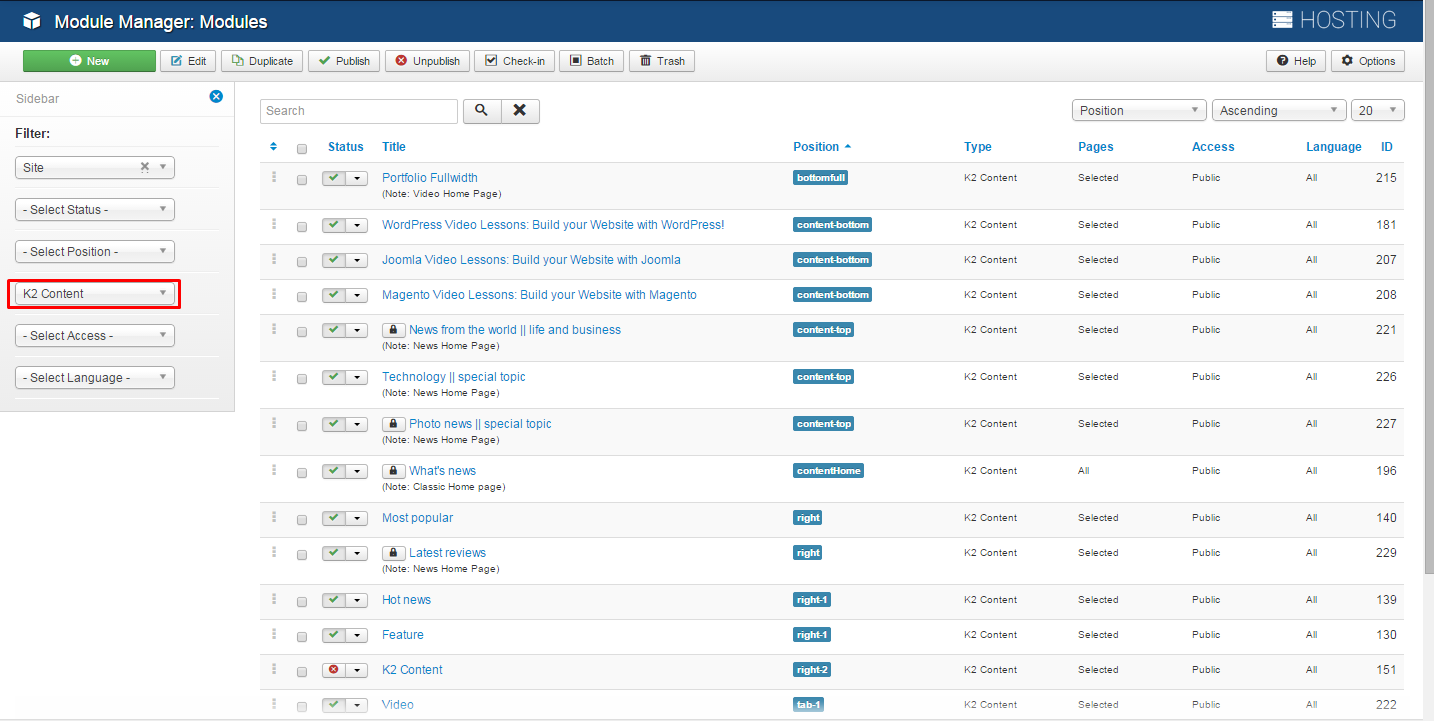Grab the drag handle of Portfolio Fullwidth row
This screenshot has width=1434, height=721.
tap(273, 177)
